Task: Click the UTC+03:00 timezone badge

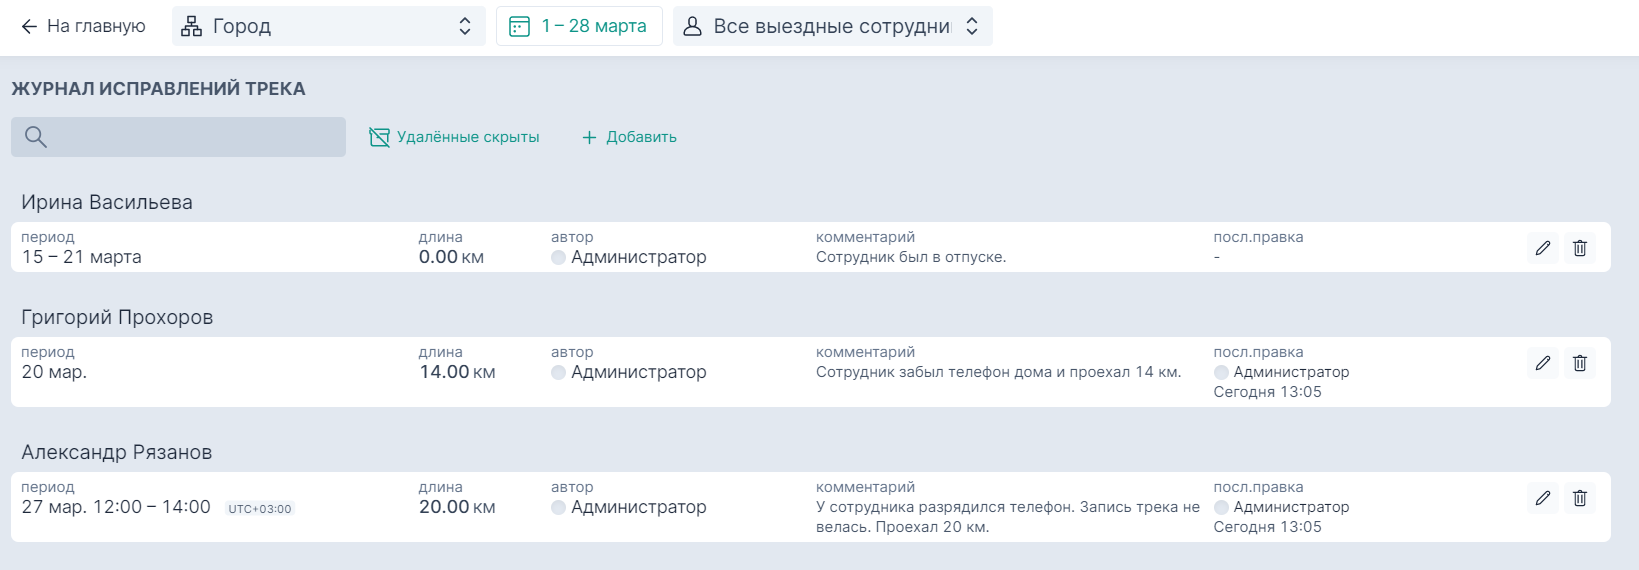Action: point(260,509)
